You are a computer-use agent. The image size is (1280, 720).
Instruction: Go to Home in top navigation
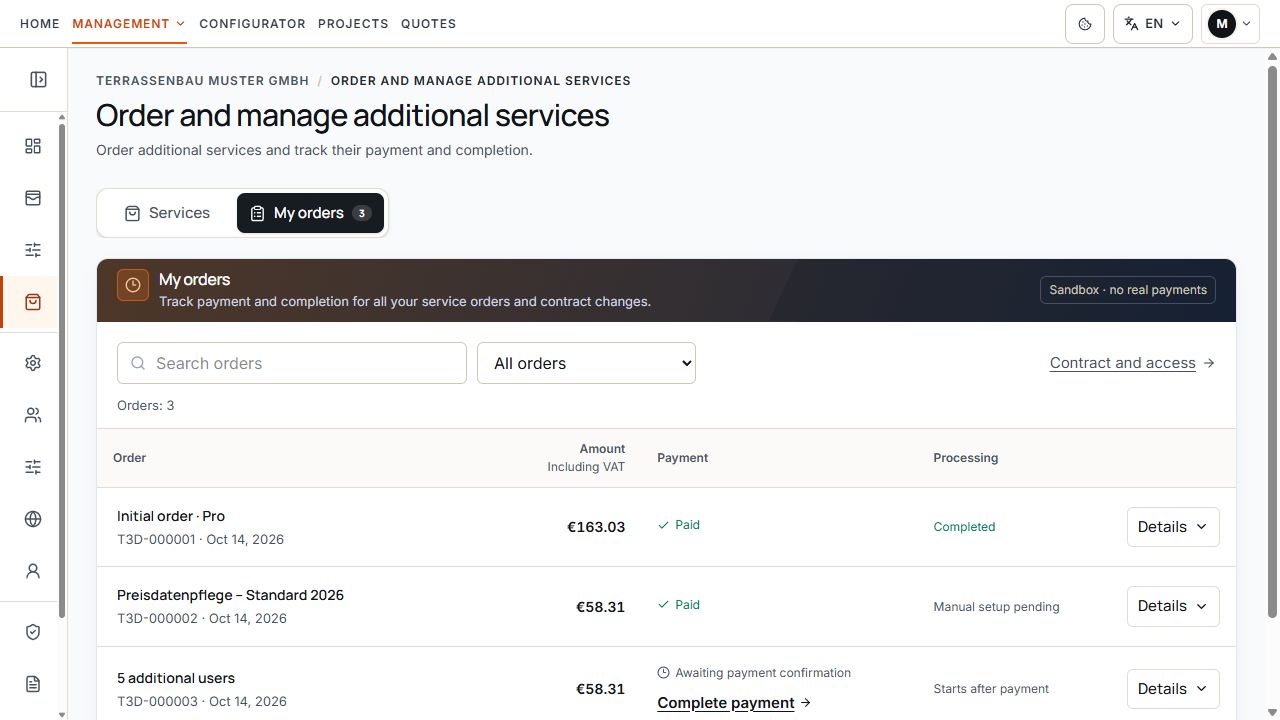40,23
